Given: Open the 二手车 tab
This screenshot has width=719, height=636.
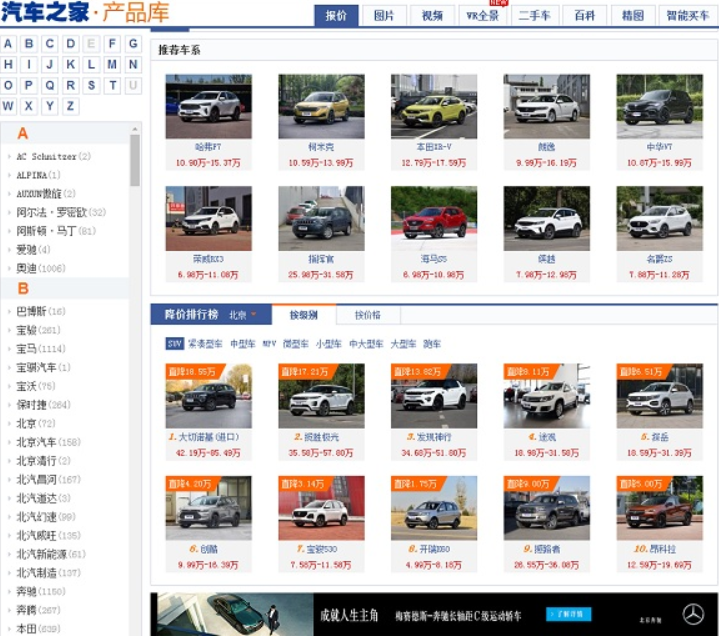Looking at the screenshot, I should (534, 16).
